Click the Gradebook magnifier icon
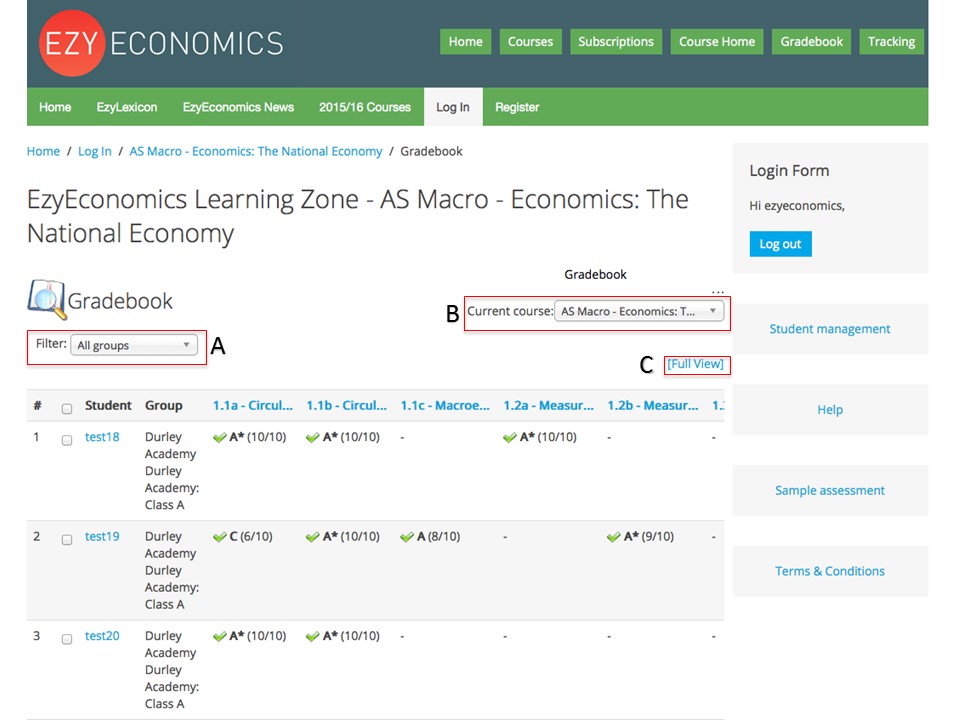This screenshot has height=720, width=960. click(47, 299)
